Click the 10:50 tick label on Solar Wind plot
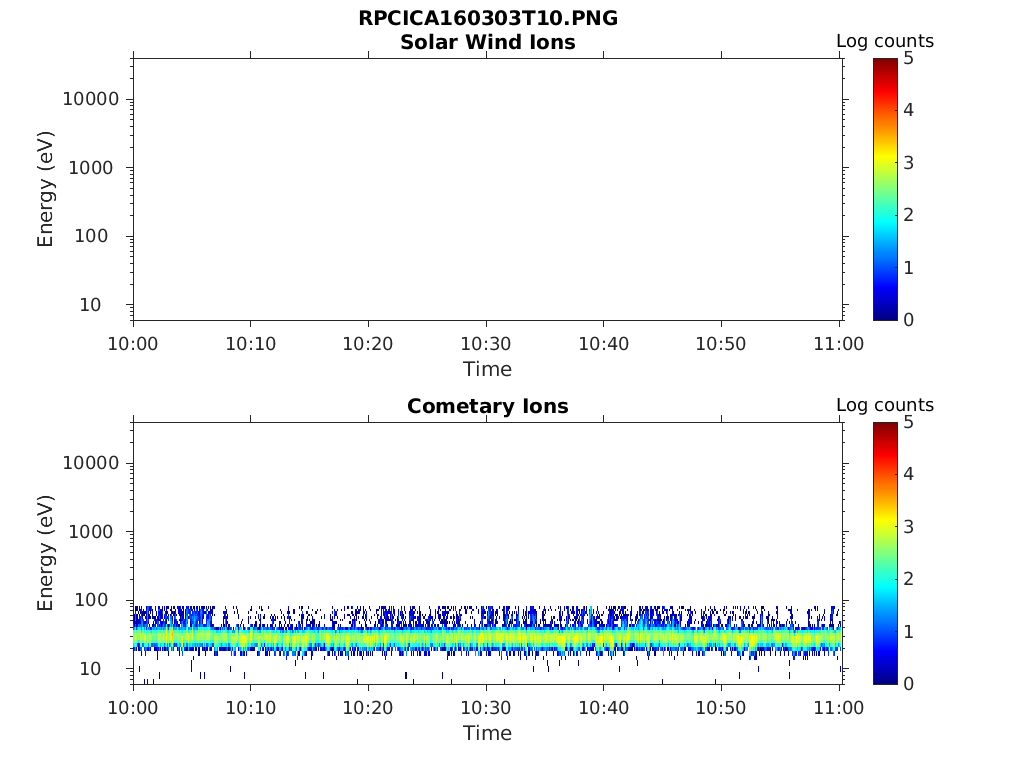Viewport: 1024px width, 768px height. click(721, 344)
